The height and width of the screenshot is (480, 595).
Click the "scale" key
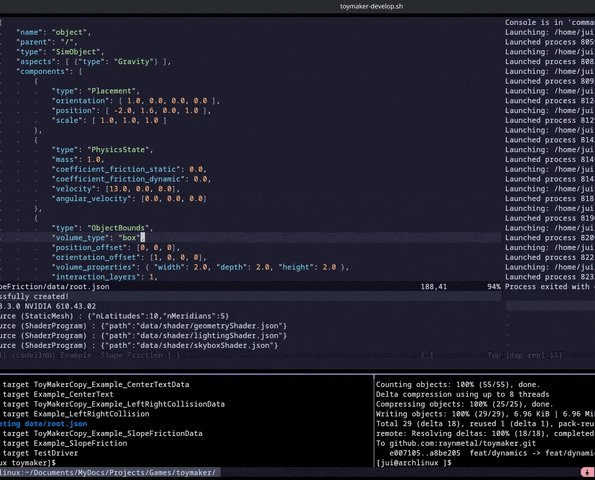[x=67, y=120]
